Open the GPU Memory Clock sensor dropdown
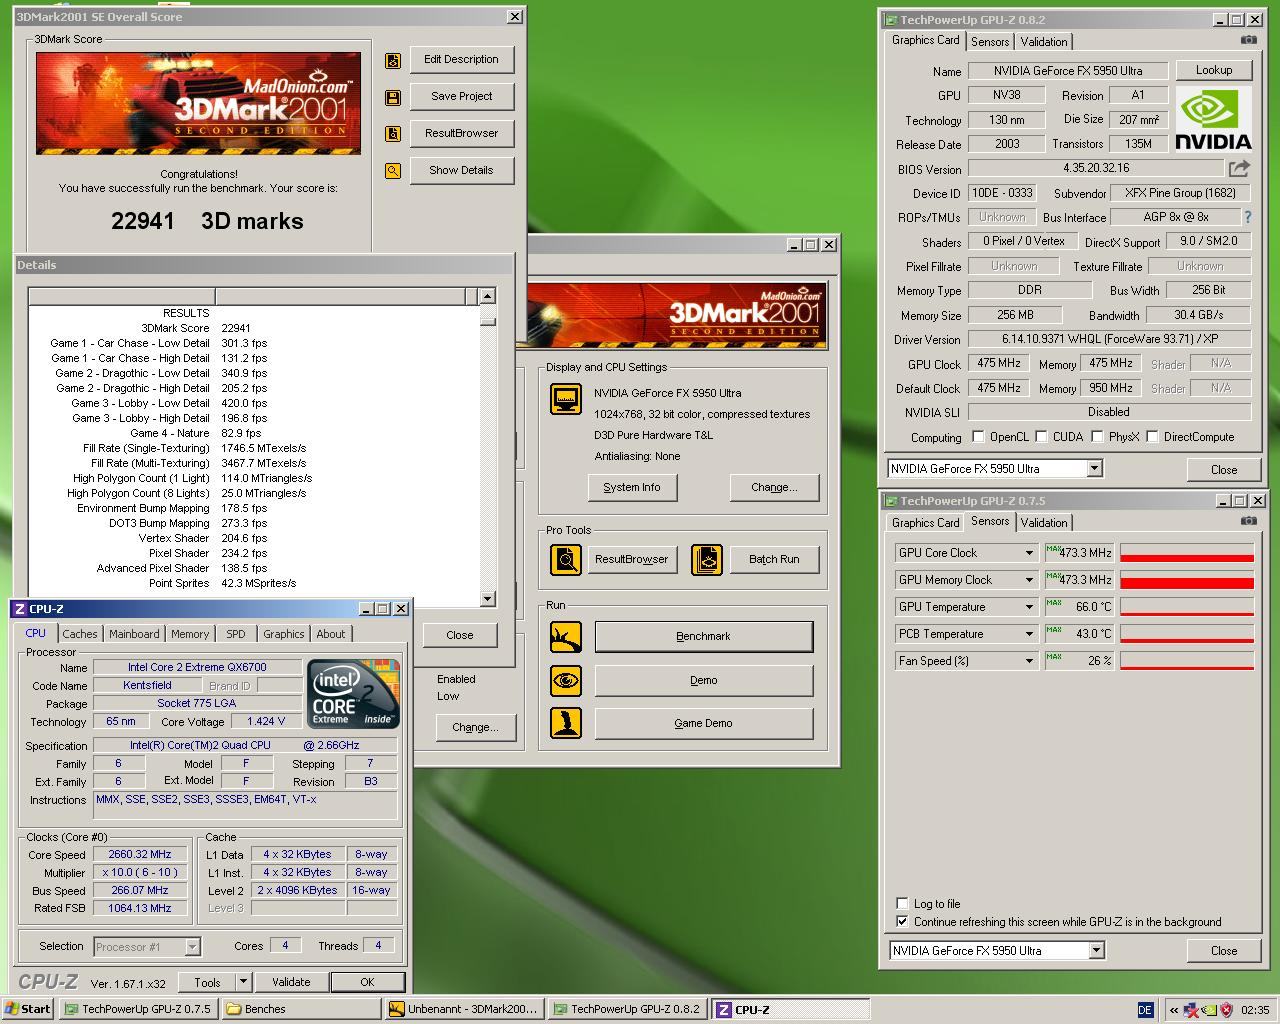The image size is (1280, 1024). click(1029, 579)
